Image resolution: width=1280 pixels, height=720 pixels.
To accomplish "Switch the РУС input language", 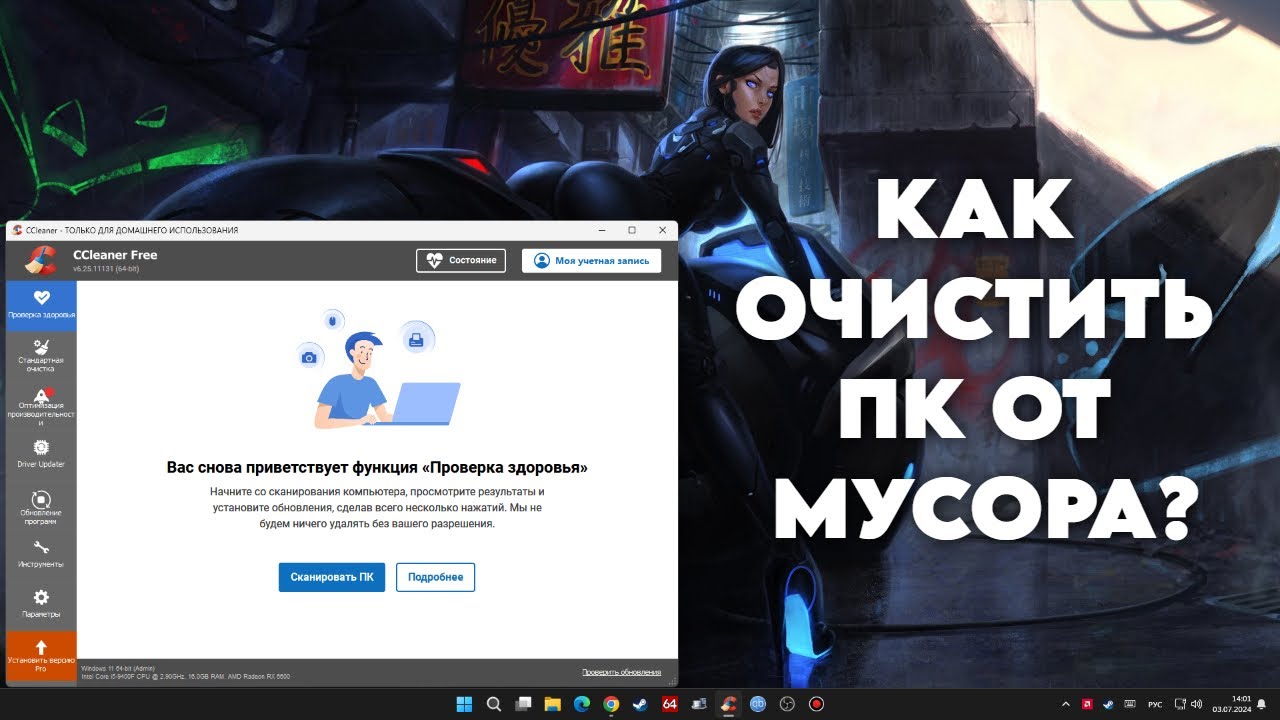I will point(1155,704).
